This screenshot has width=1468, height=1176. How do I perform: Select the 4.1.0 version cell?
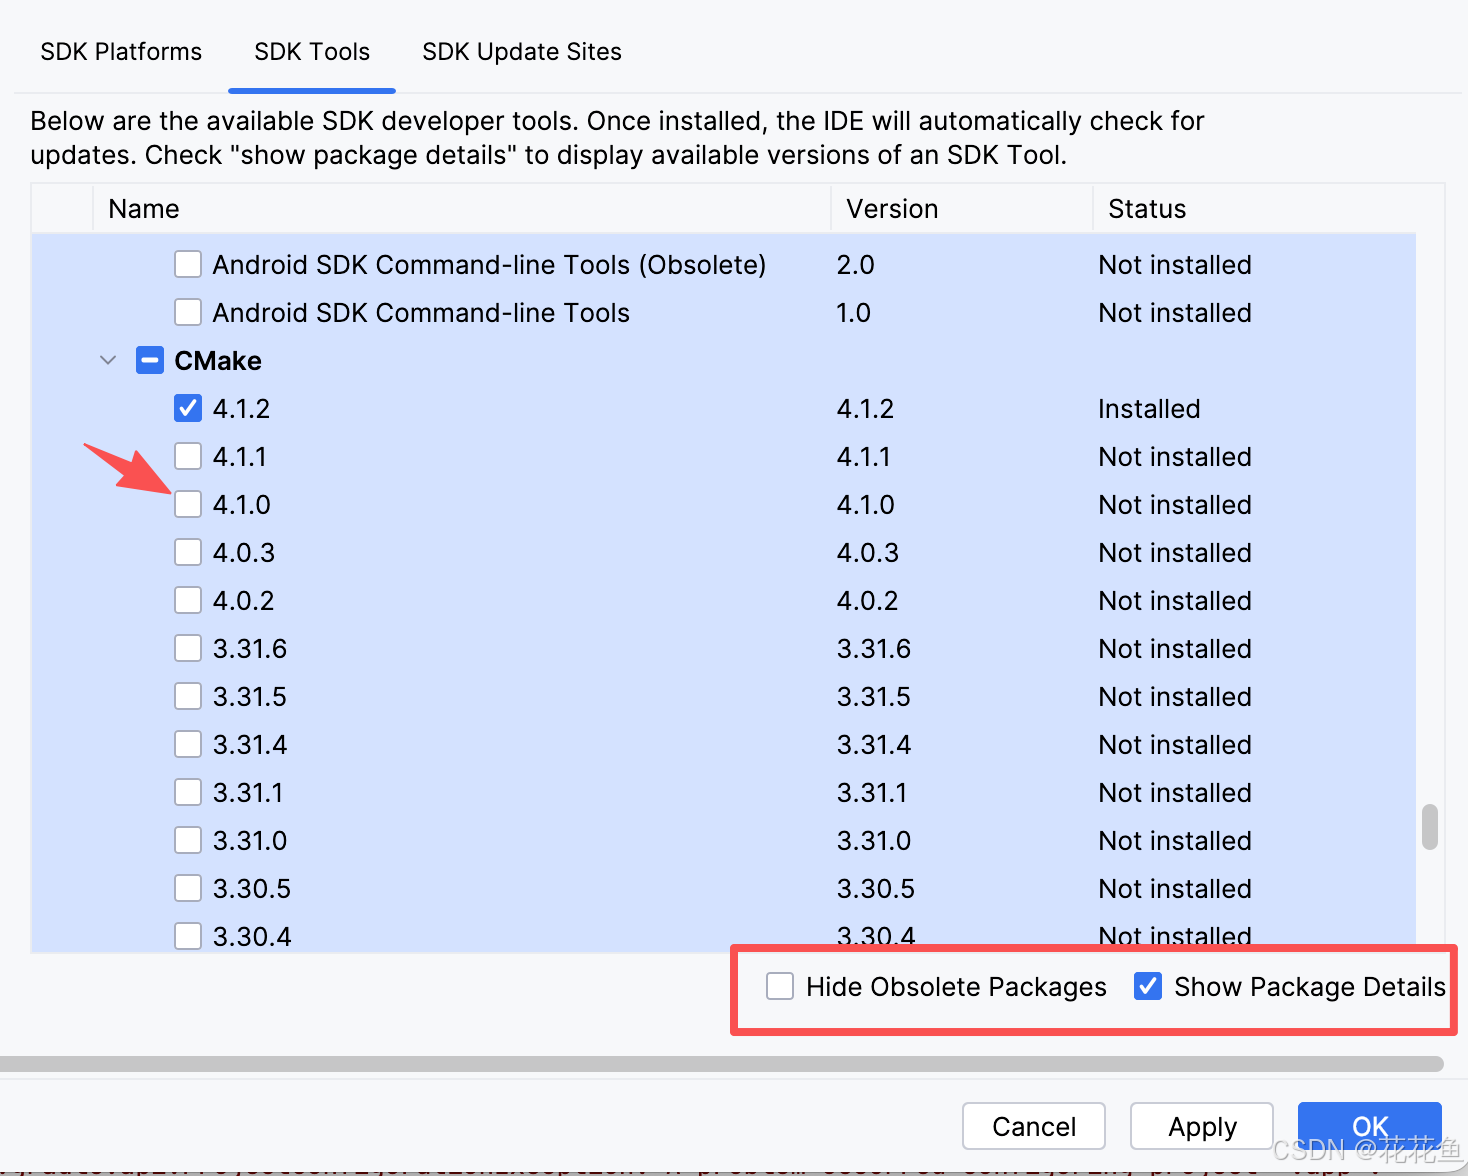tap(866, 505)
